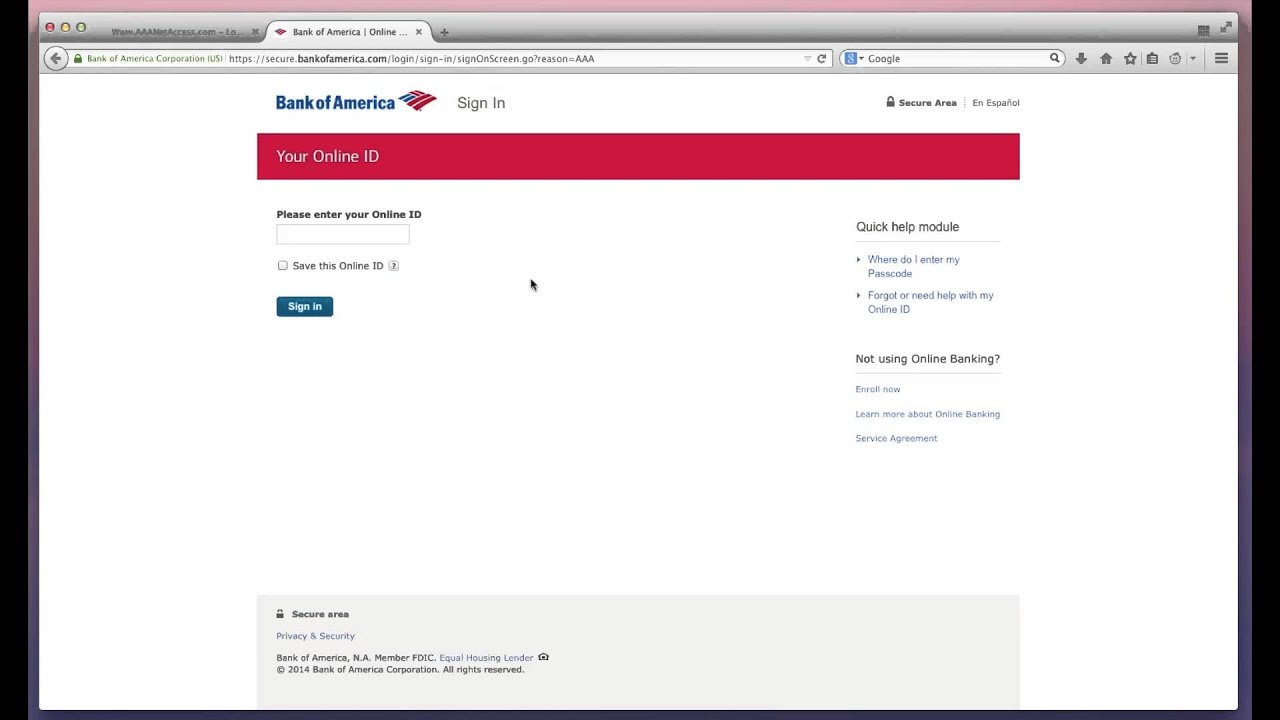Click Bank of America Corporation (US) identity label

point(155,59)
